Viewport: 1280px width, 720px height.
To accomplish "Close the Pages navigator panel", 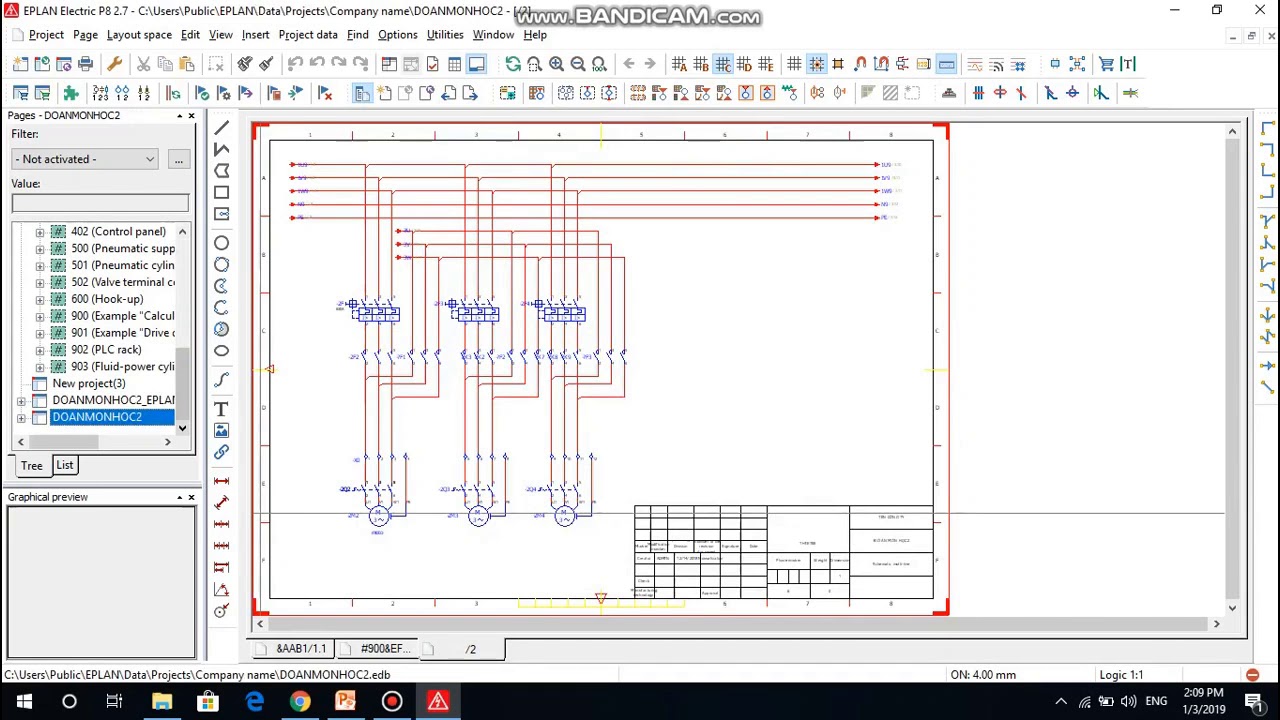I will 191,116.
